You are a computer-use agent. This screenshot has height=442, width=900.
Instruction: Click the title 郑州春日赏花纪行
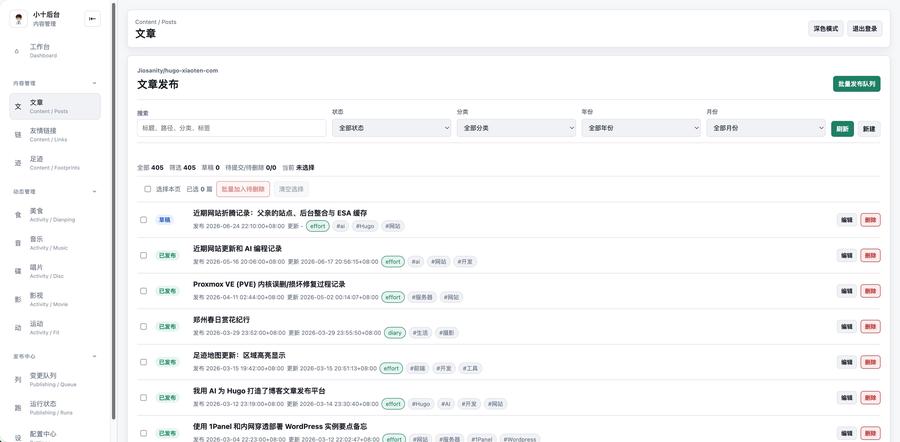click(x=222, y=320)
